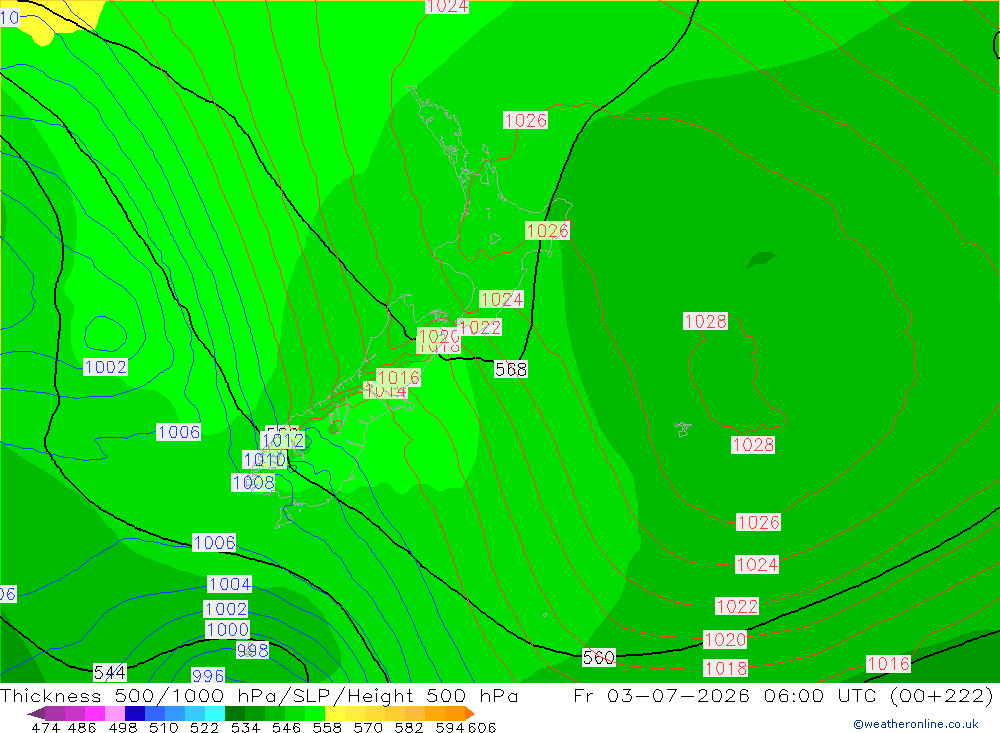Click the red 1028 label at the bottom of the high

click(753, 445)
